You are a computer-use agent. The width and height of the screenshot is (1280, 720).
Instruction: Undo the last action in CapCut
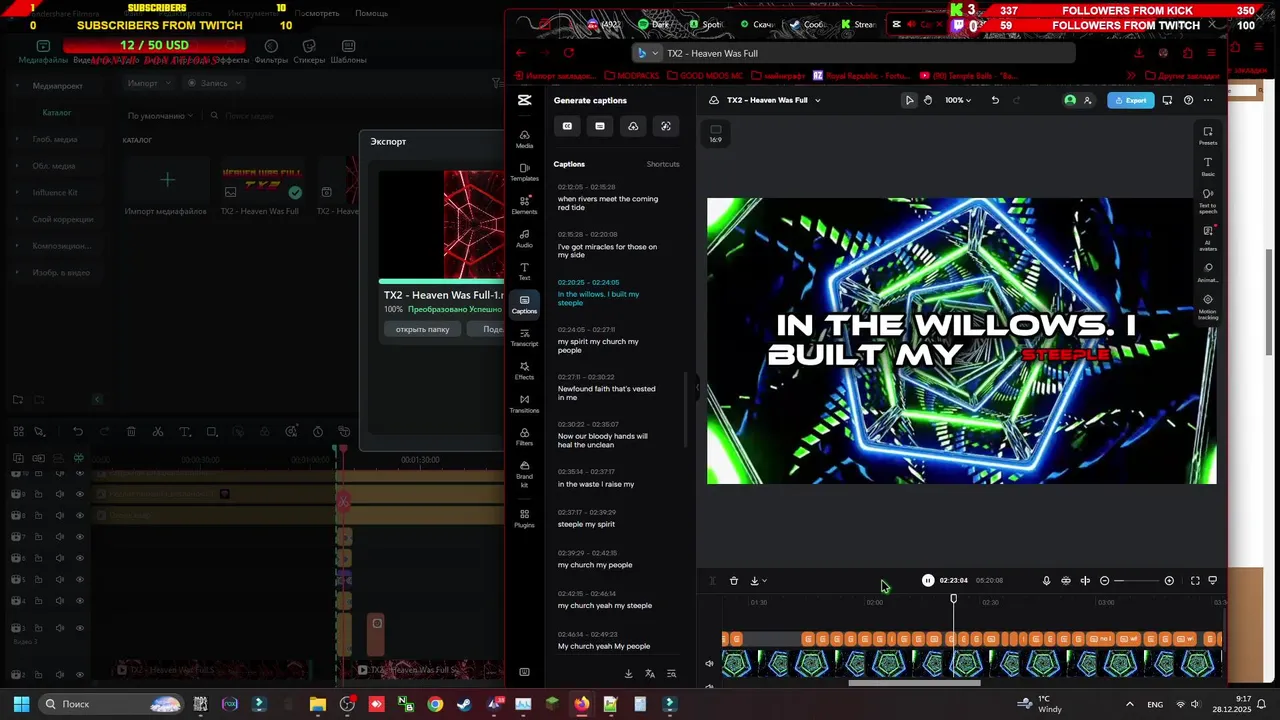pyautogui.click(x=995, y=100)
